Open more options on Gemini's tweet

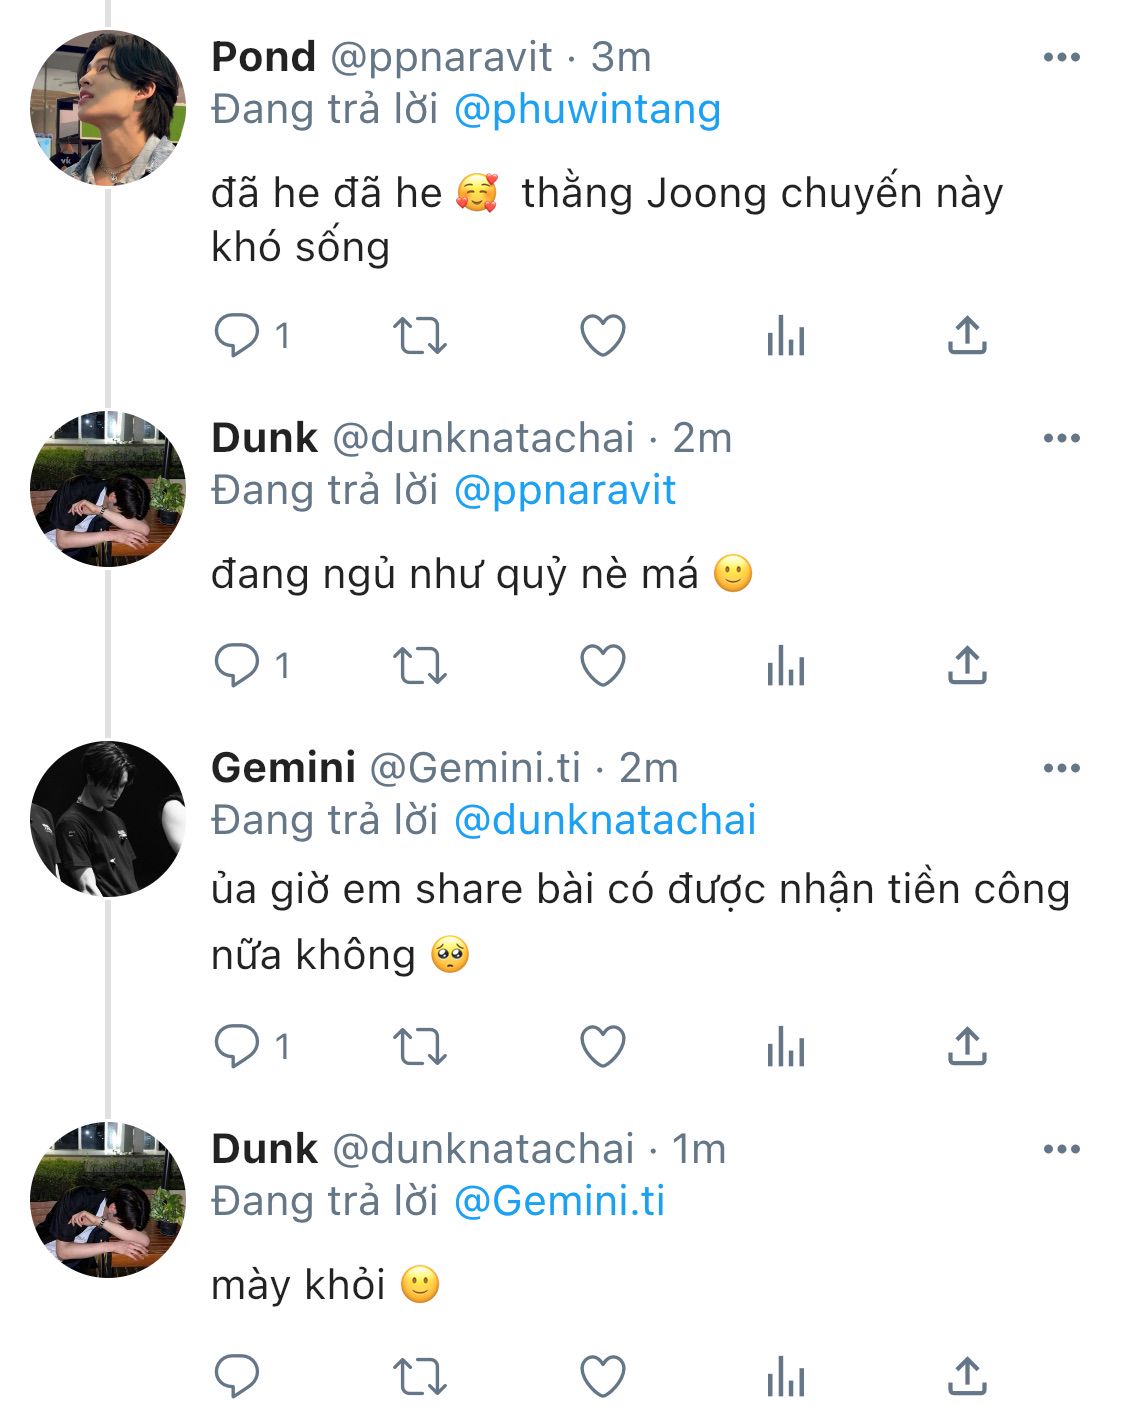(x=1061, y=769)
